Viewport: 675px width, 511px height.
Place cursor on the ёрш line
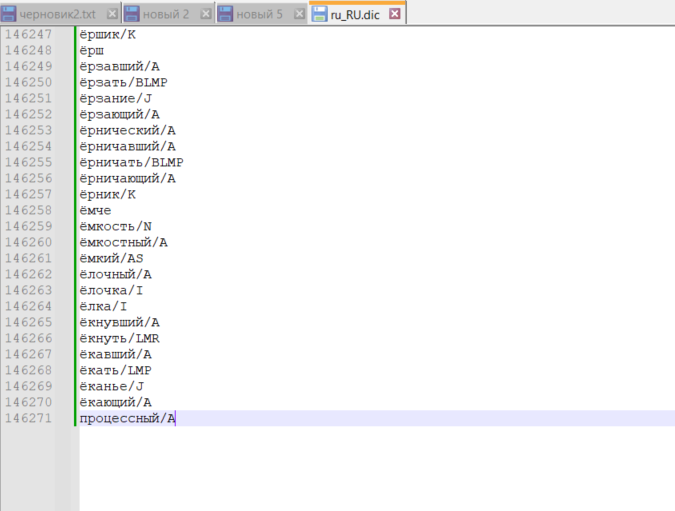coord(92,50)
